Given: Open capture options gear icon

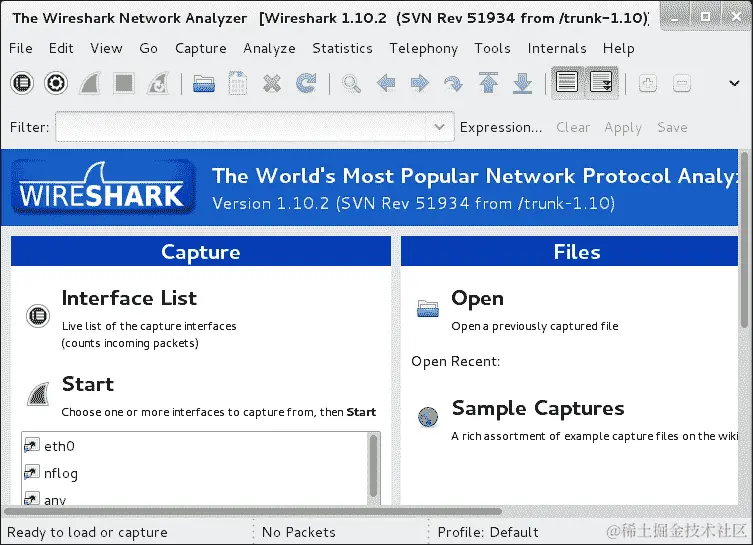Looking at the screenshot, I should pos(56,83).
